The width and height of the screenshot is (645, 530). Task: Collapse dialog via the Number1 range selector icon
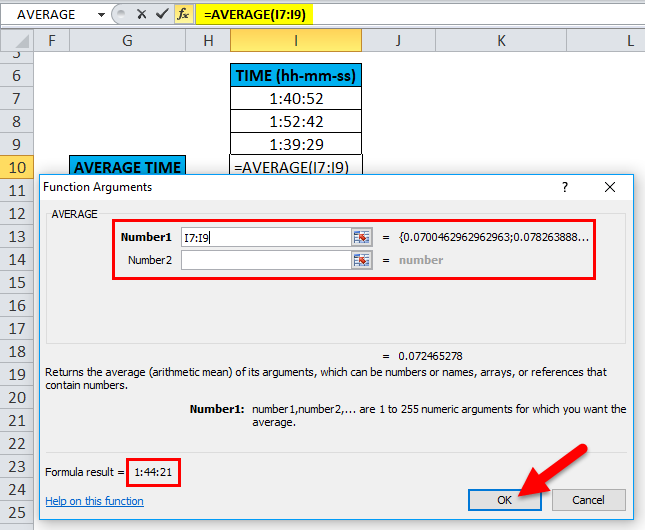point(362,237)
